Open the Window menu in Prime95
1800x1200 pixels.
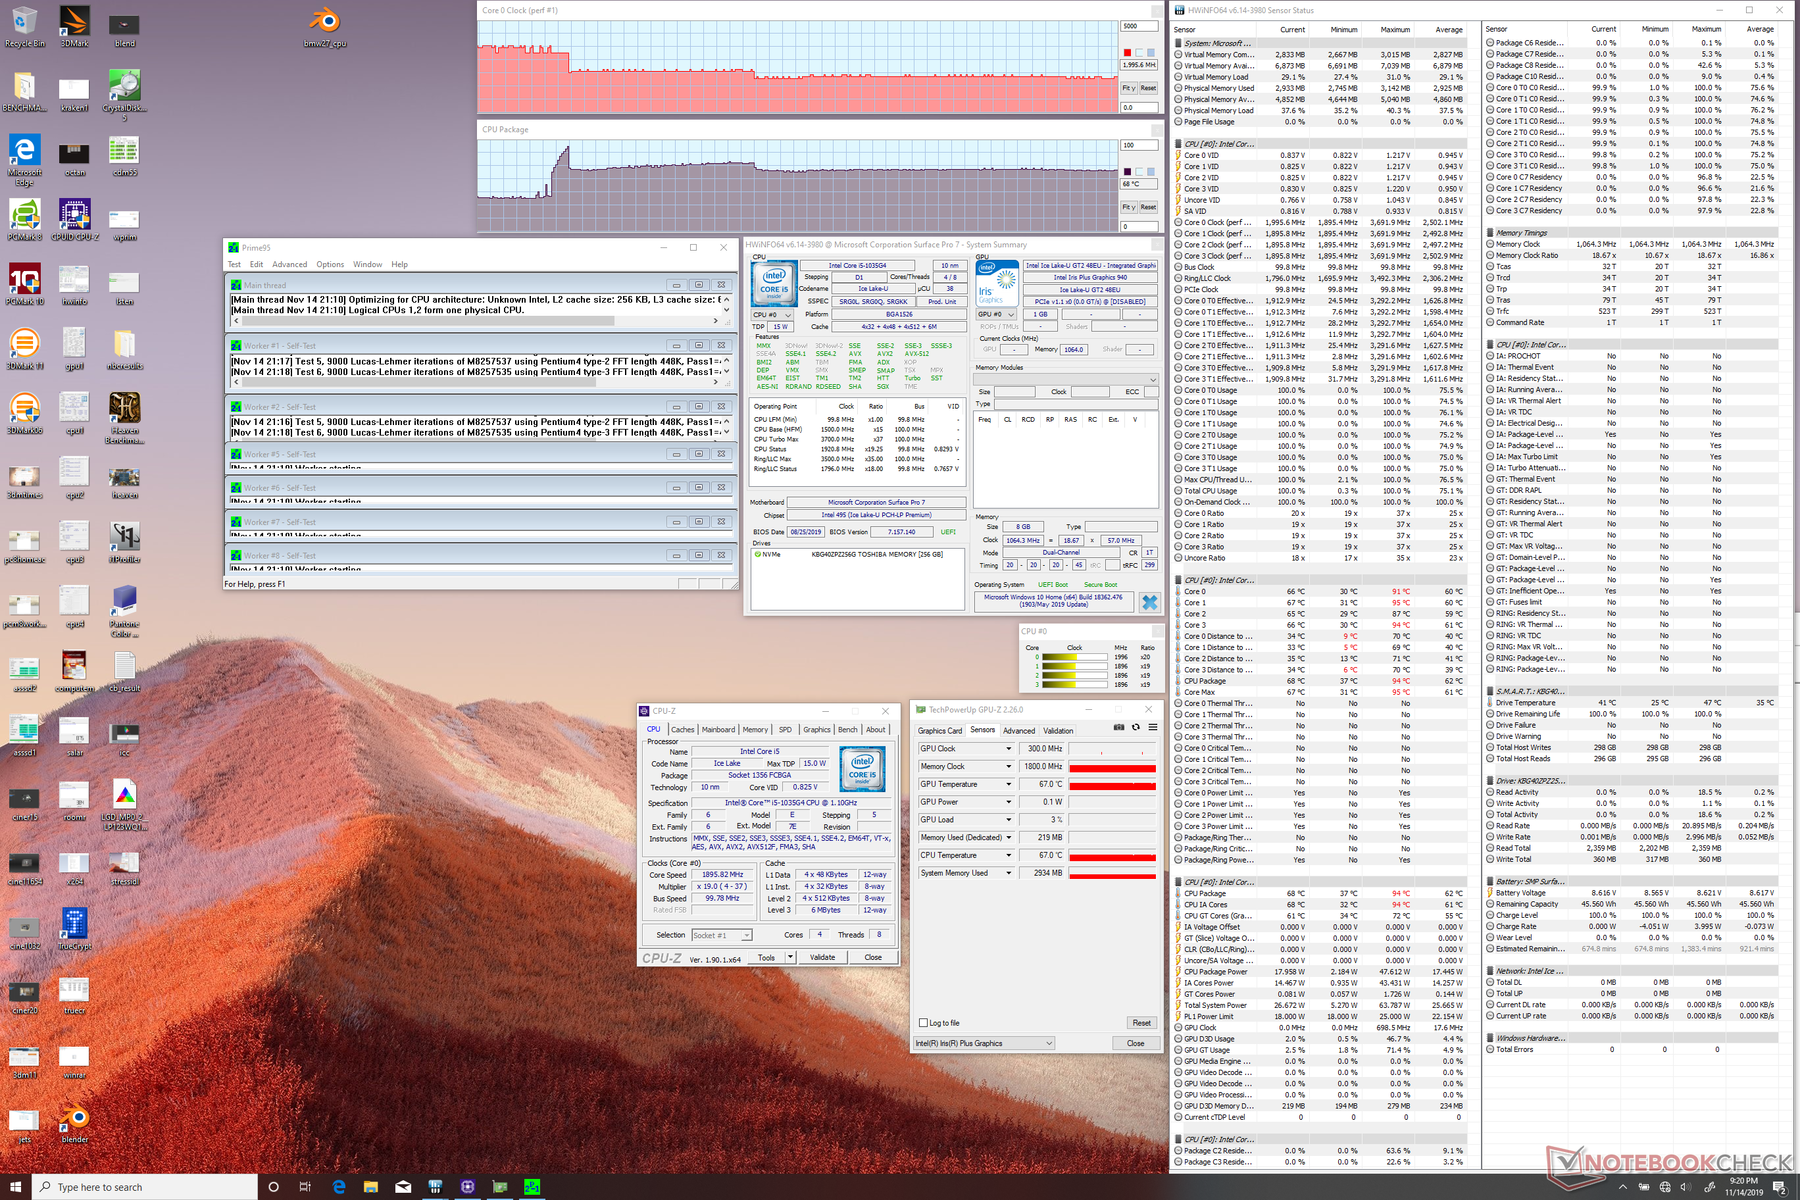(x=367, y=265)
